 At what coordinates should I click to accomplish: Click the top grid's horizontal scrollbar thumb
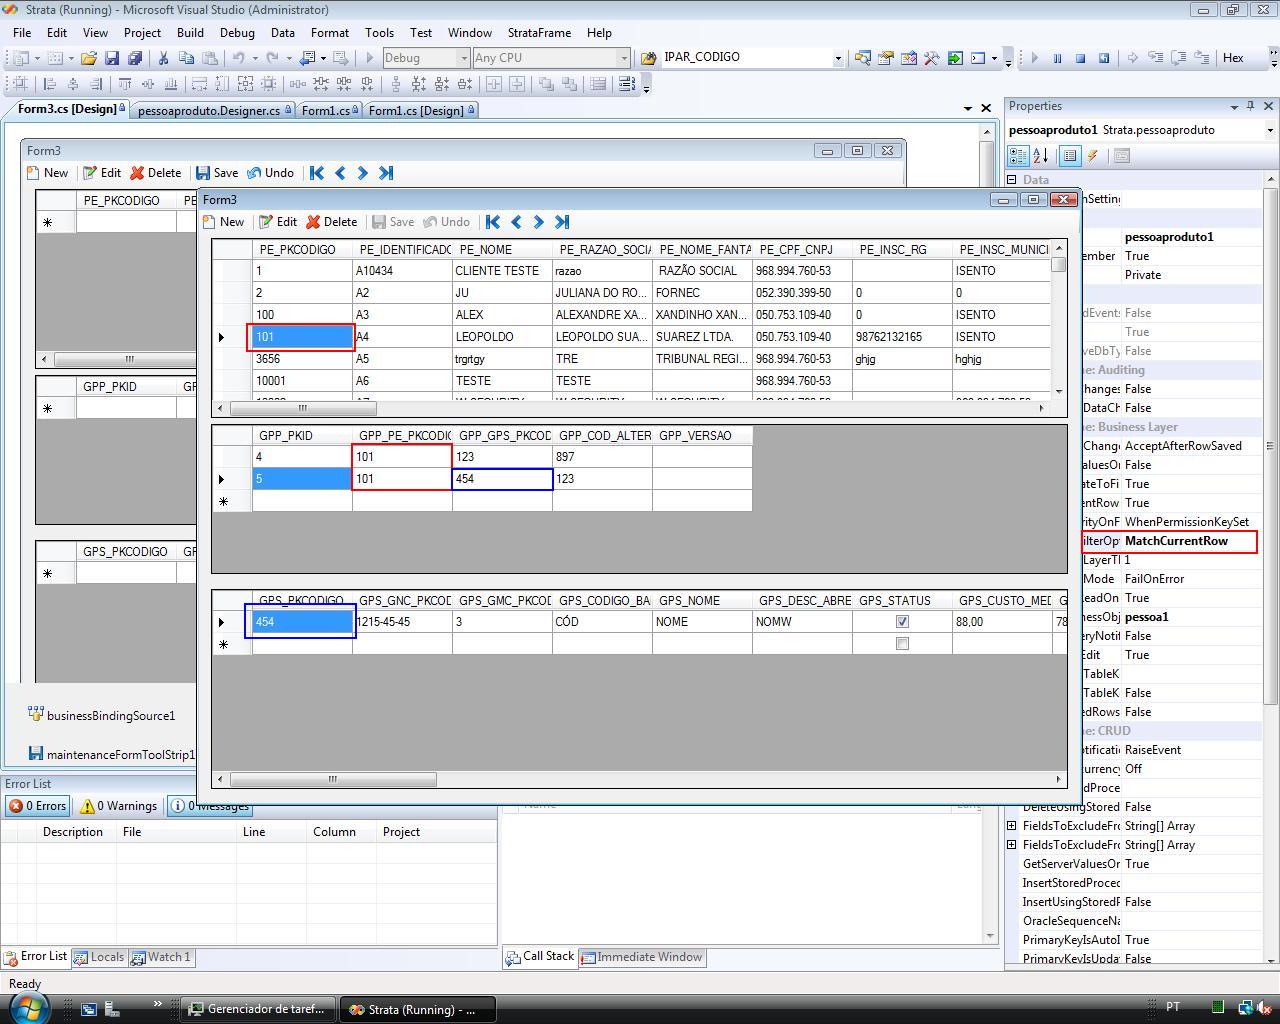(x=303, y=408)
